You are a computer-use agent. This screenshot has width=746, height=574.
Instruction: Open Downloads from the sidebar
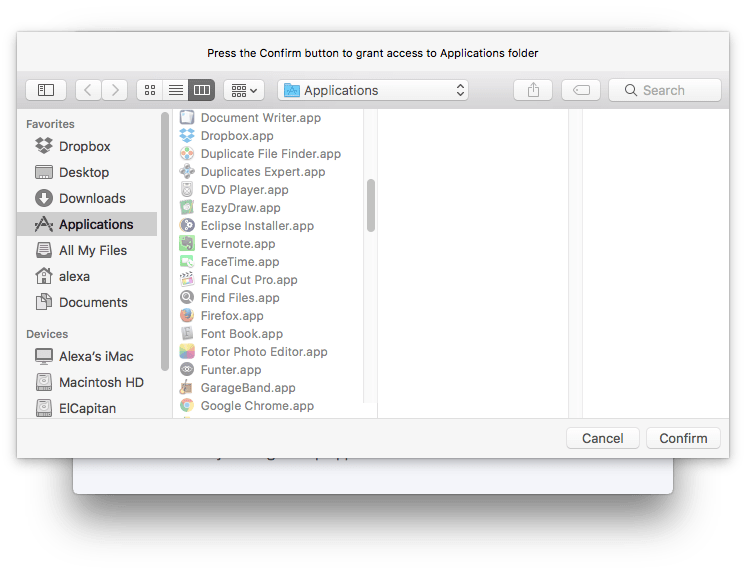click(x=87, y=198)
